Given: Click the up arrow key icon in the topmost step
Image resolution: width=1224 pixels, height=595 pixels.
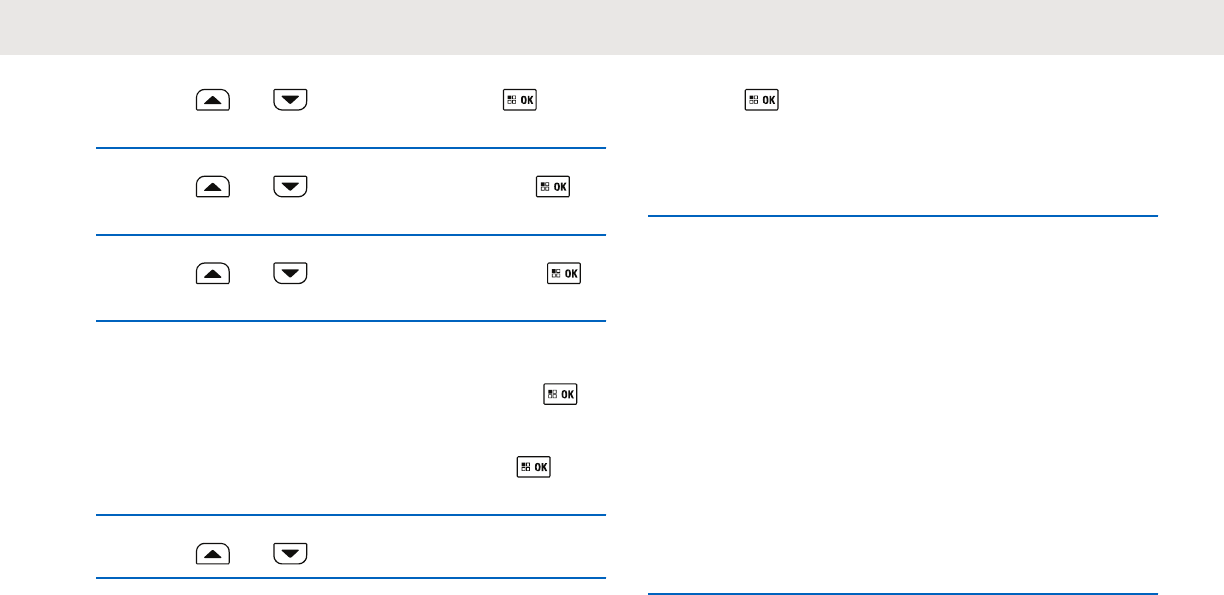Looking at the screenshot, I should point(213,100).
